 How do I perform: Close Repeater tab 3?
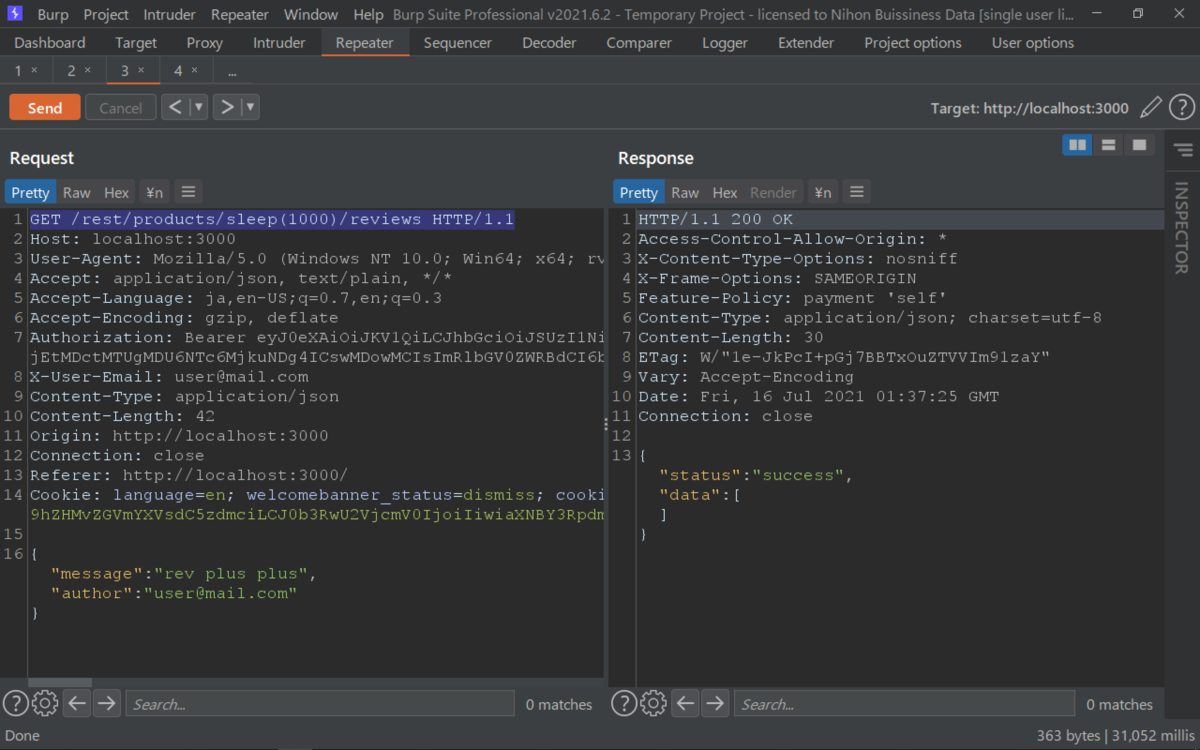(x=141, y=70)
